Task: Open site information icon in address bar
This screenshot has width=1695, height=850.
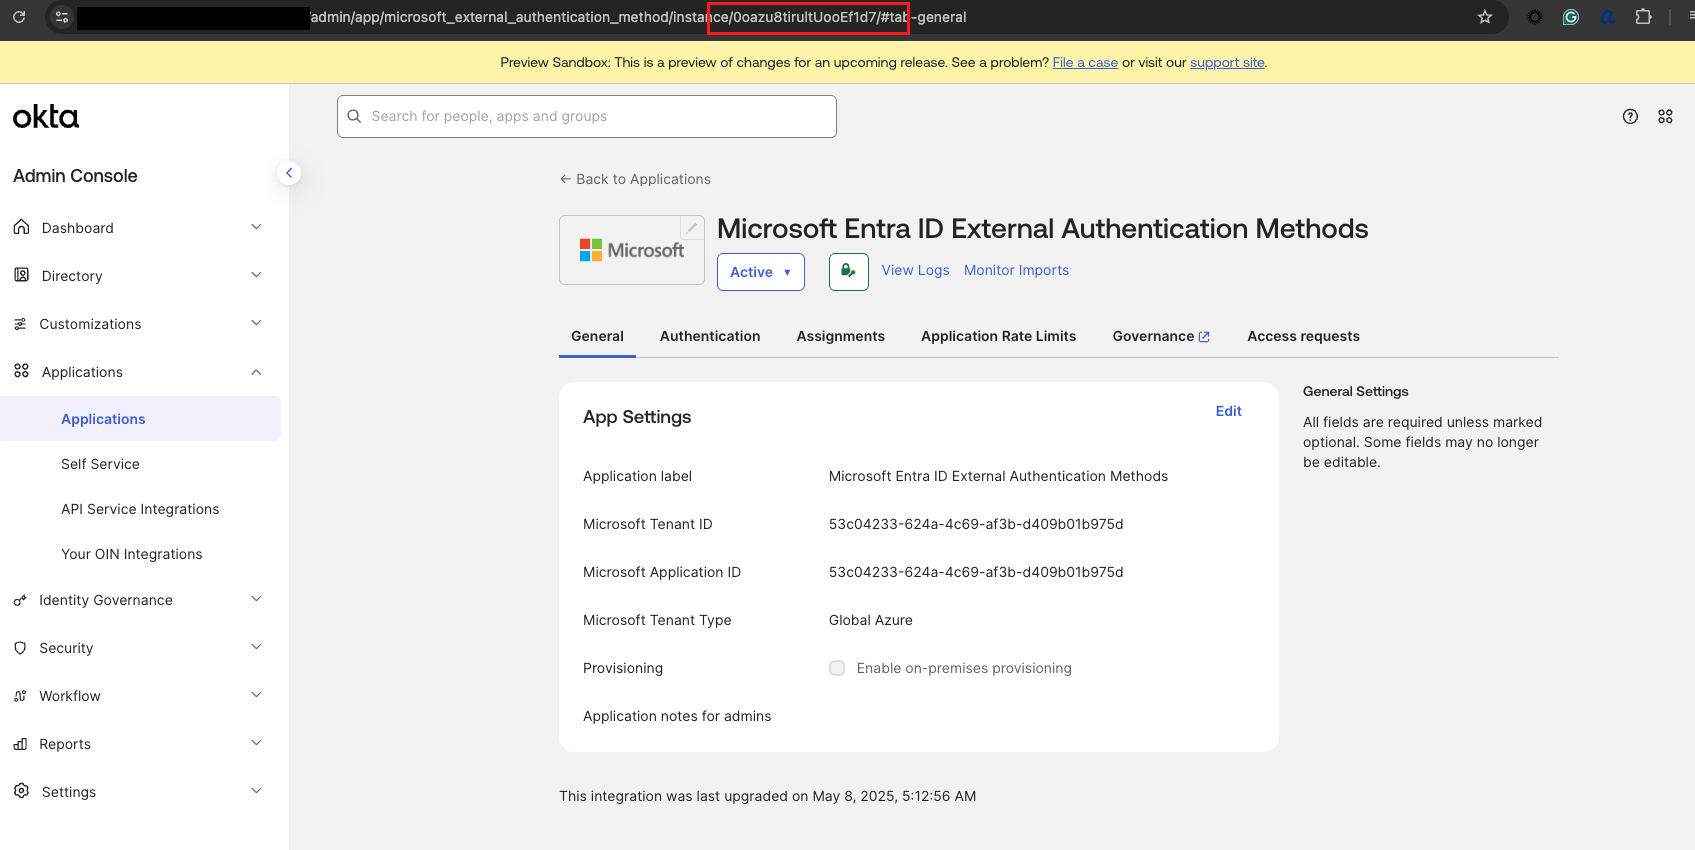Action: (61, 17)
